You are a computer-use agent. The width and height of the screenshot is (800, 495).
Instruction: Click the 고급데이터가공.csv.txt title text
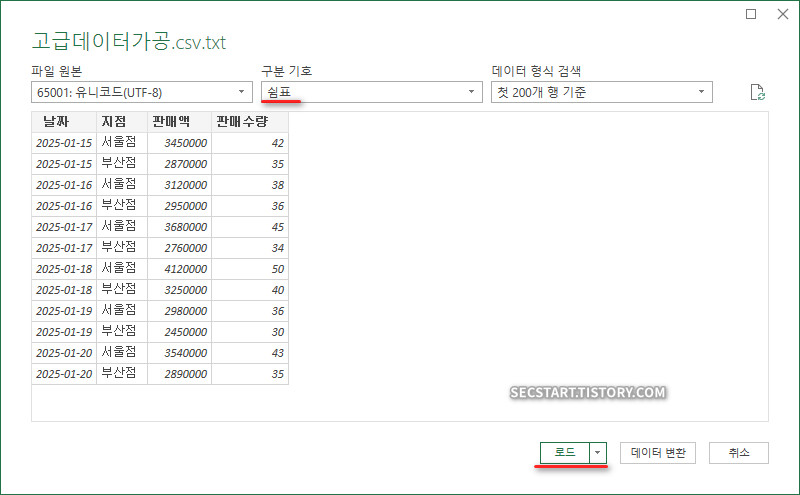point(129,41)
